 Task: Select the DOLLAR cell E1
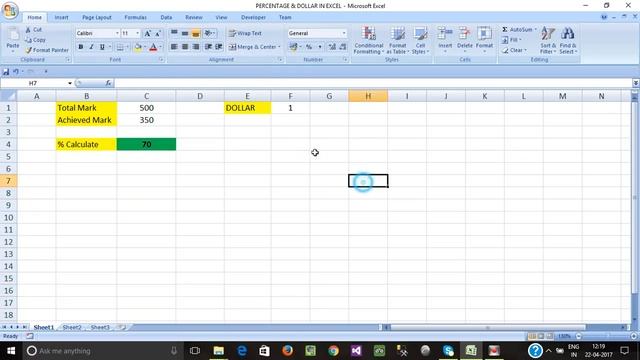pos(247,108)
